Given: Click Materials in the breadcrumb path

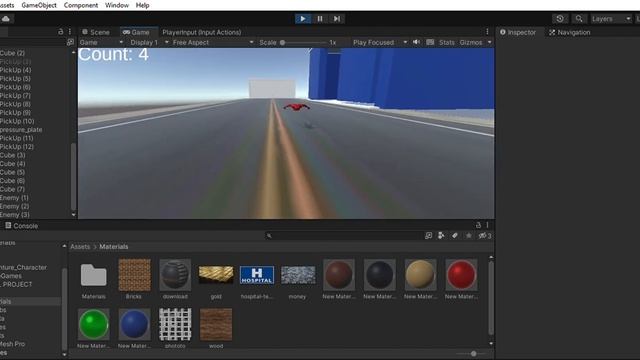Looking at the screenshot, I should [114, 247].
